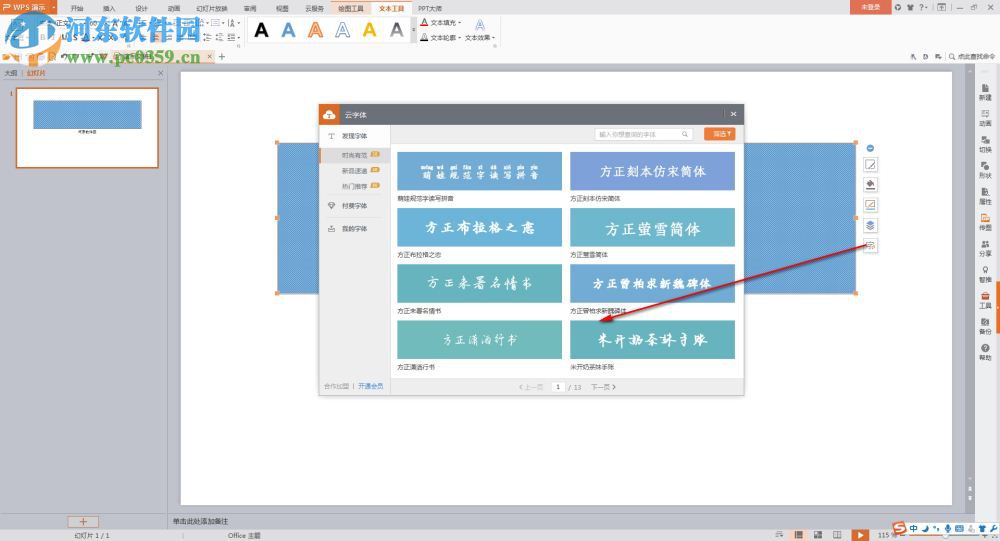Open 切换 transition pane in right sidebar
1000x541 pixels.
pyautogui.click(x=985, y=144)
